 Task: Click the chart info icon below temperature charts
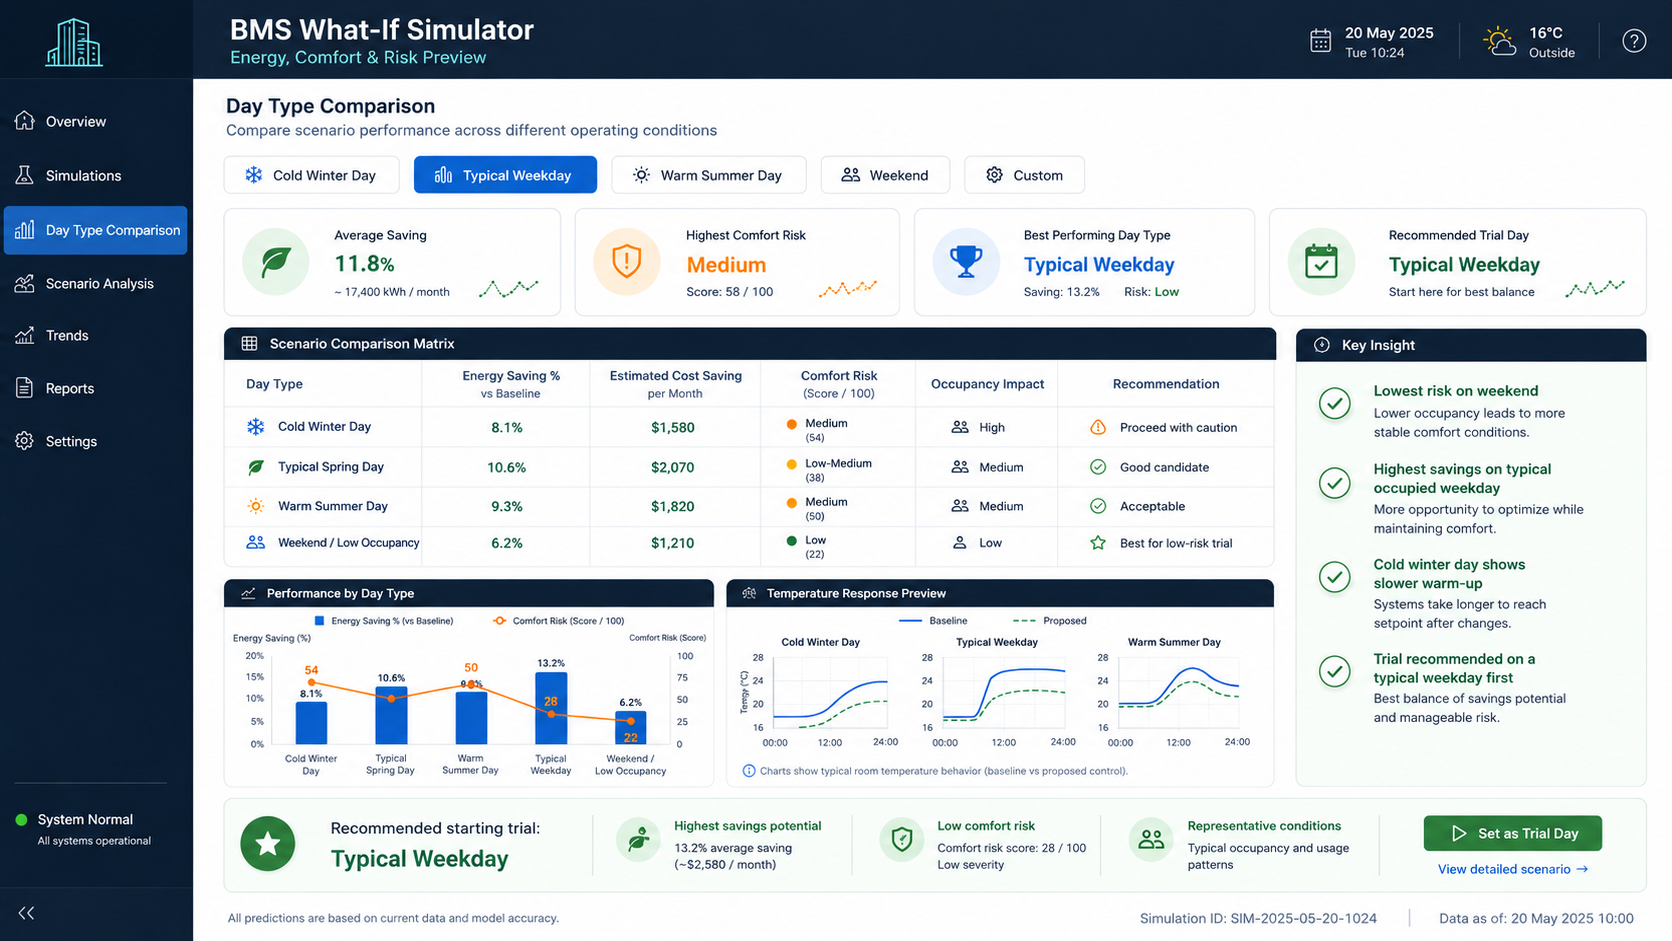click(749, 771)
